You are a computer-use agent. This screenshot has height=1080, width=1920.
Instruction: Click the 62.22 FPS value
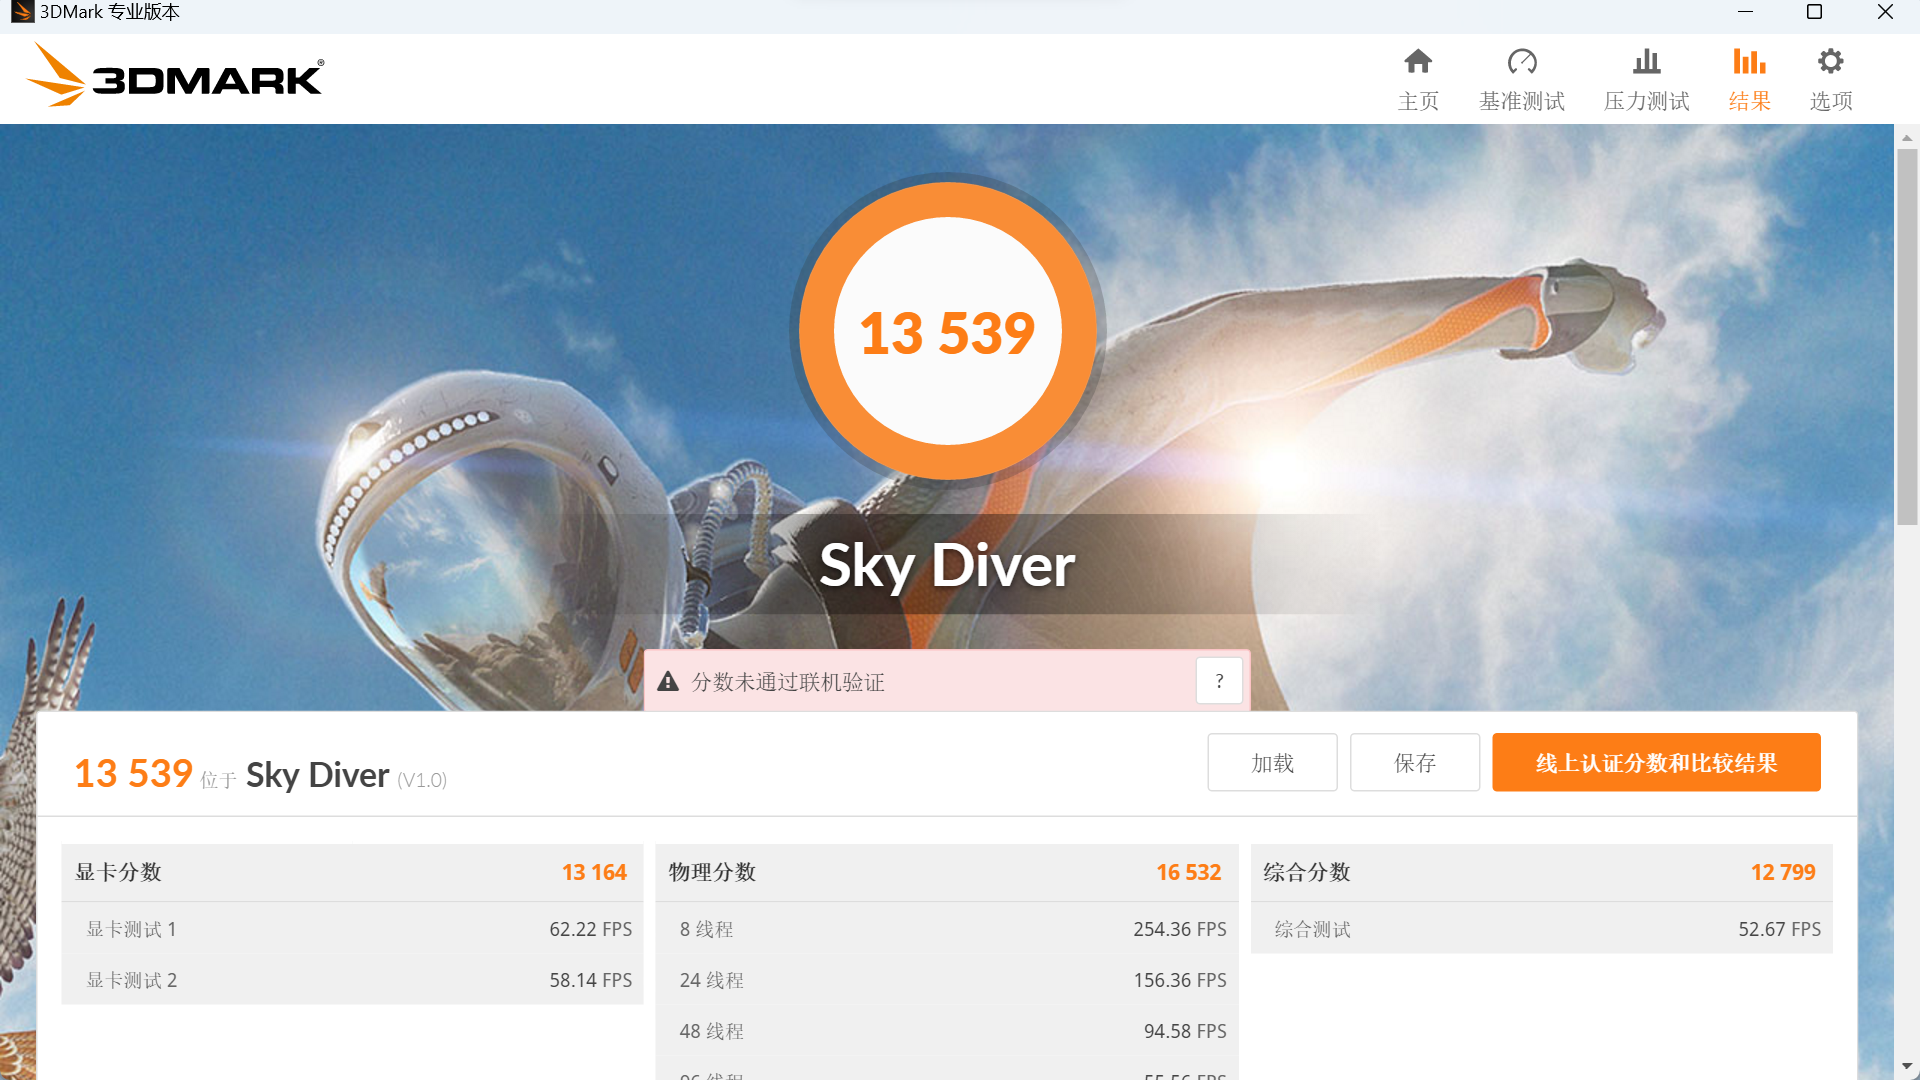tap(590, 929)
